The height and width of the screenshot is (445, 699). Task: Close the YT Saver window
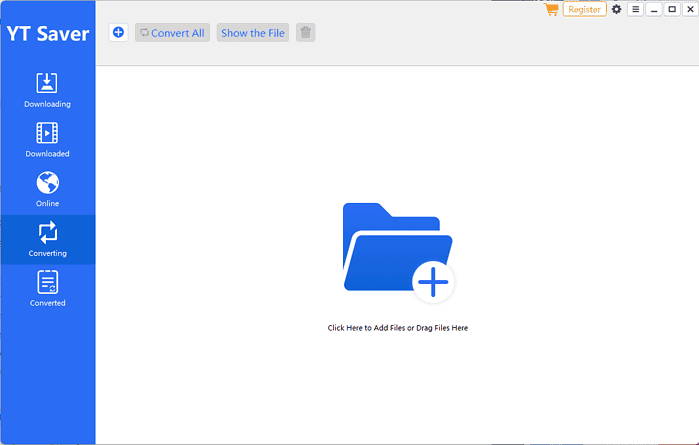pos(689,9)
